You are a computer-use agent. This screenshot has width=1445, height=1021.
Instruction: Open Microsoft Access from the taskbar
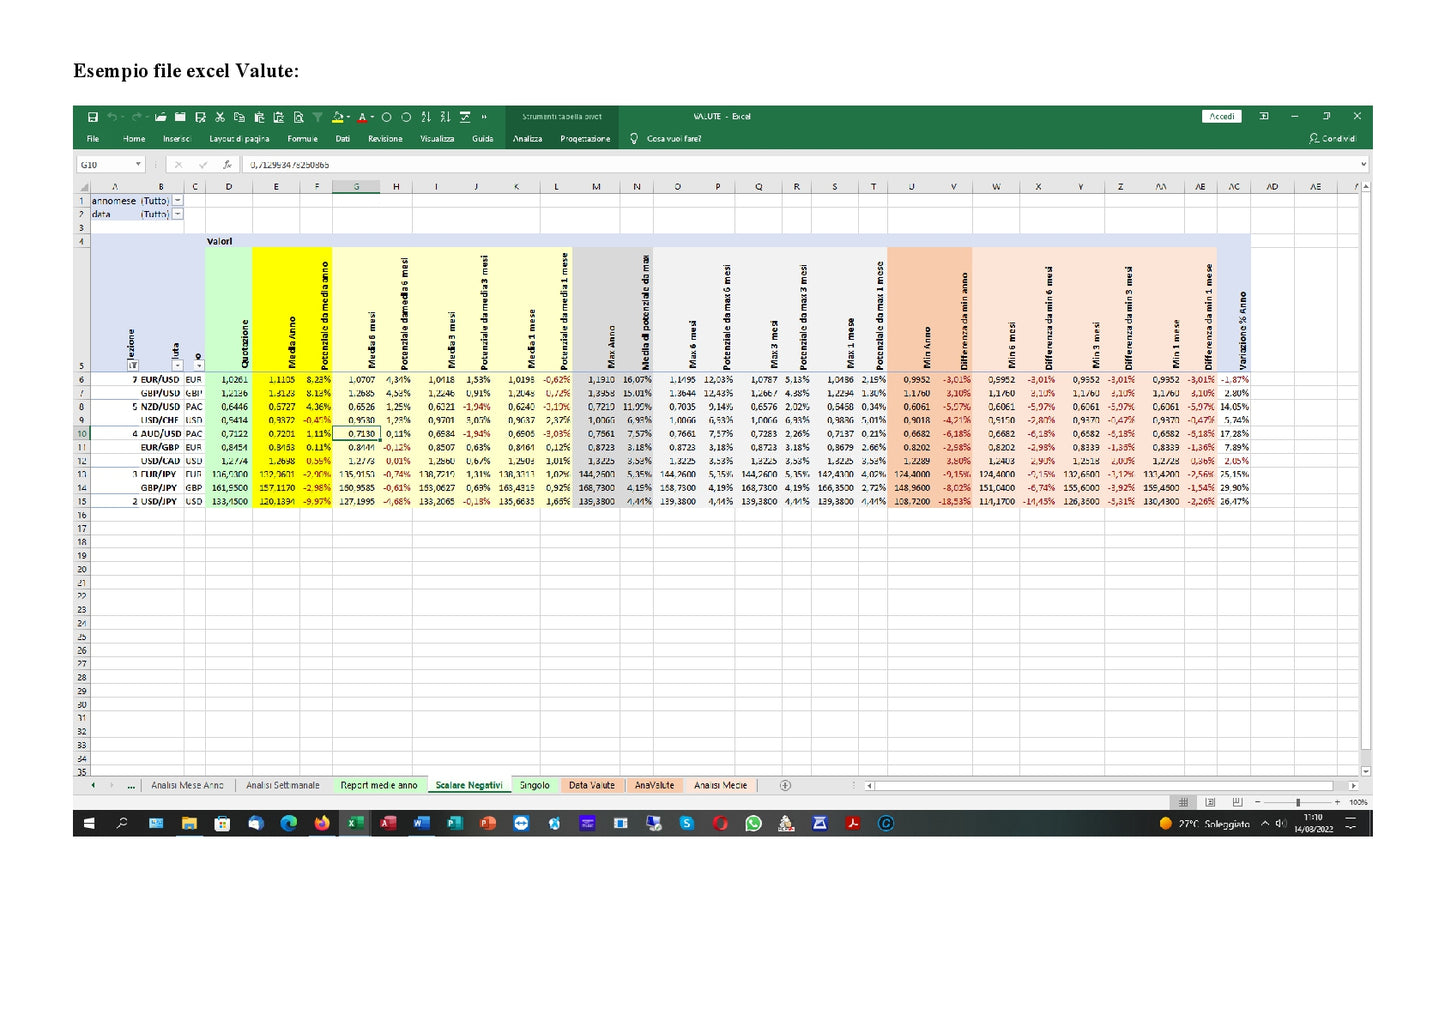(x=388, y=823)
